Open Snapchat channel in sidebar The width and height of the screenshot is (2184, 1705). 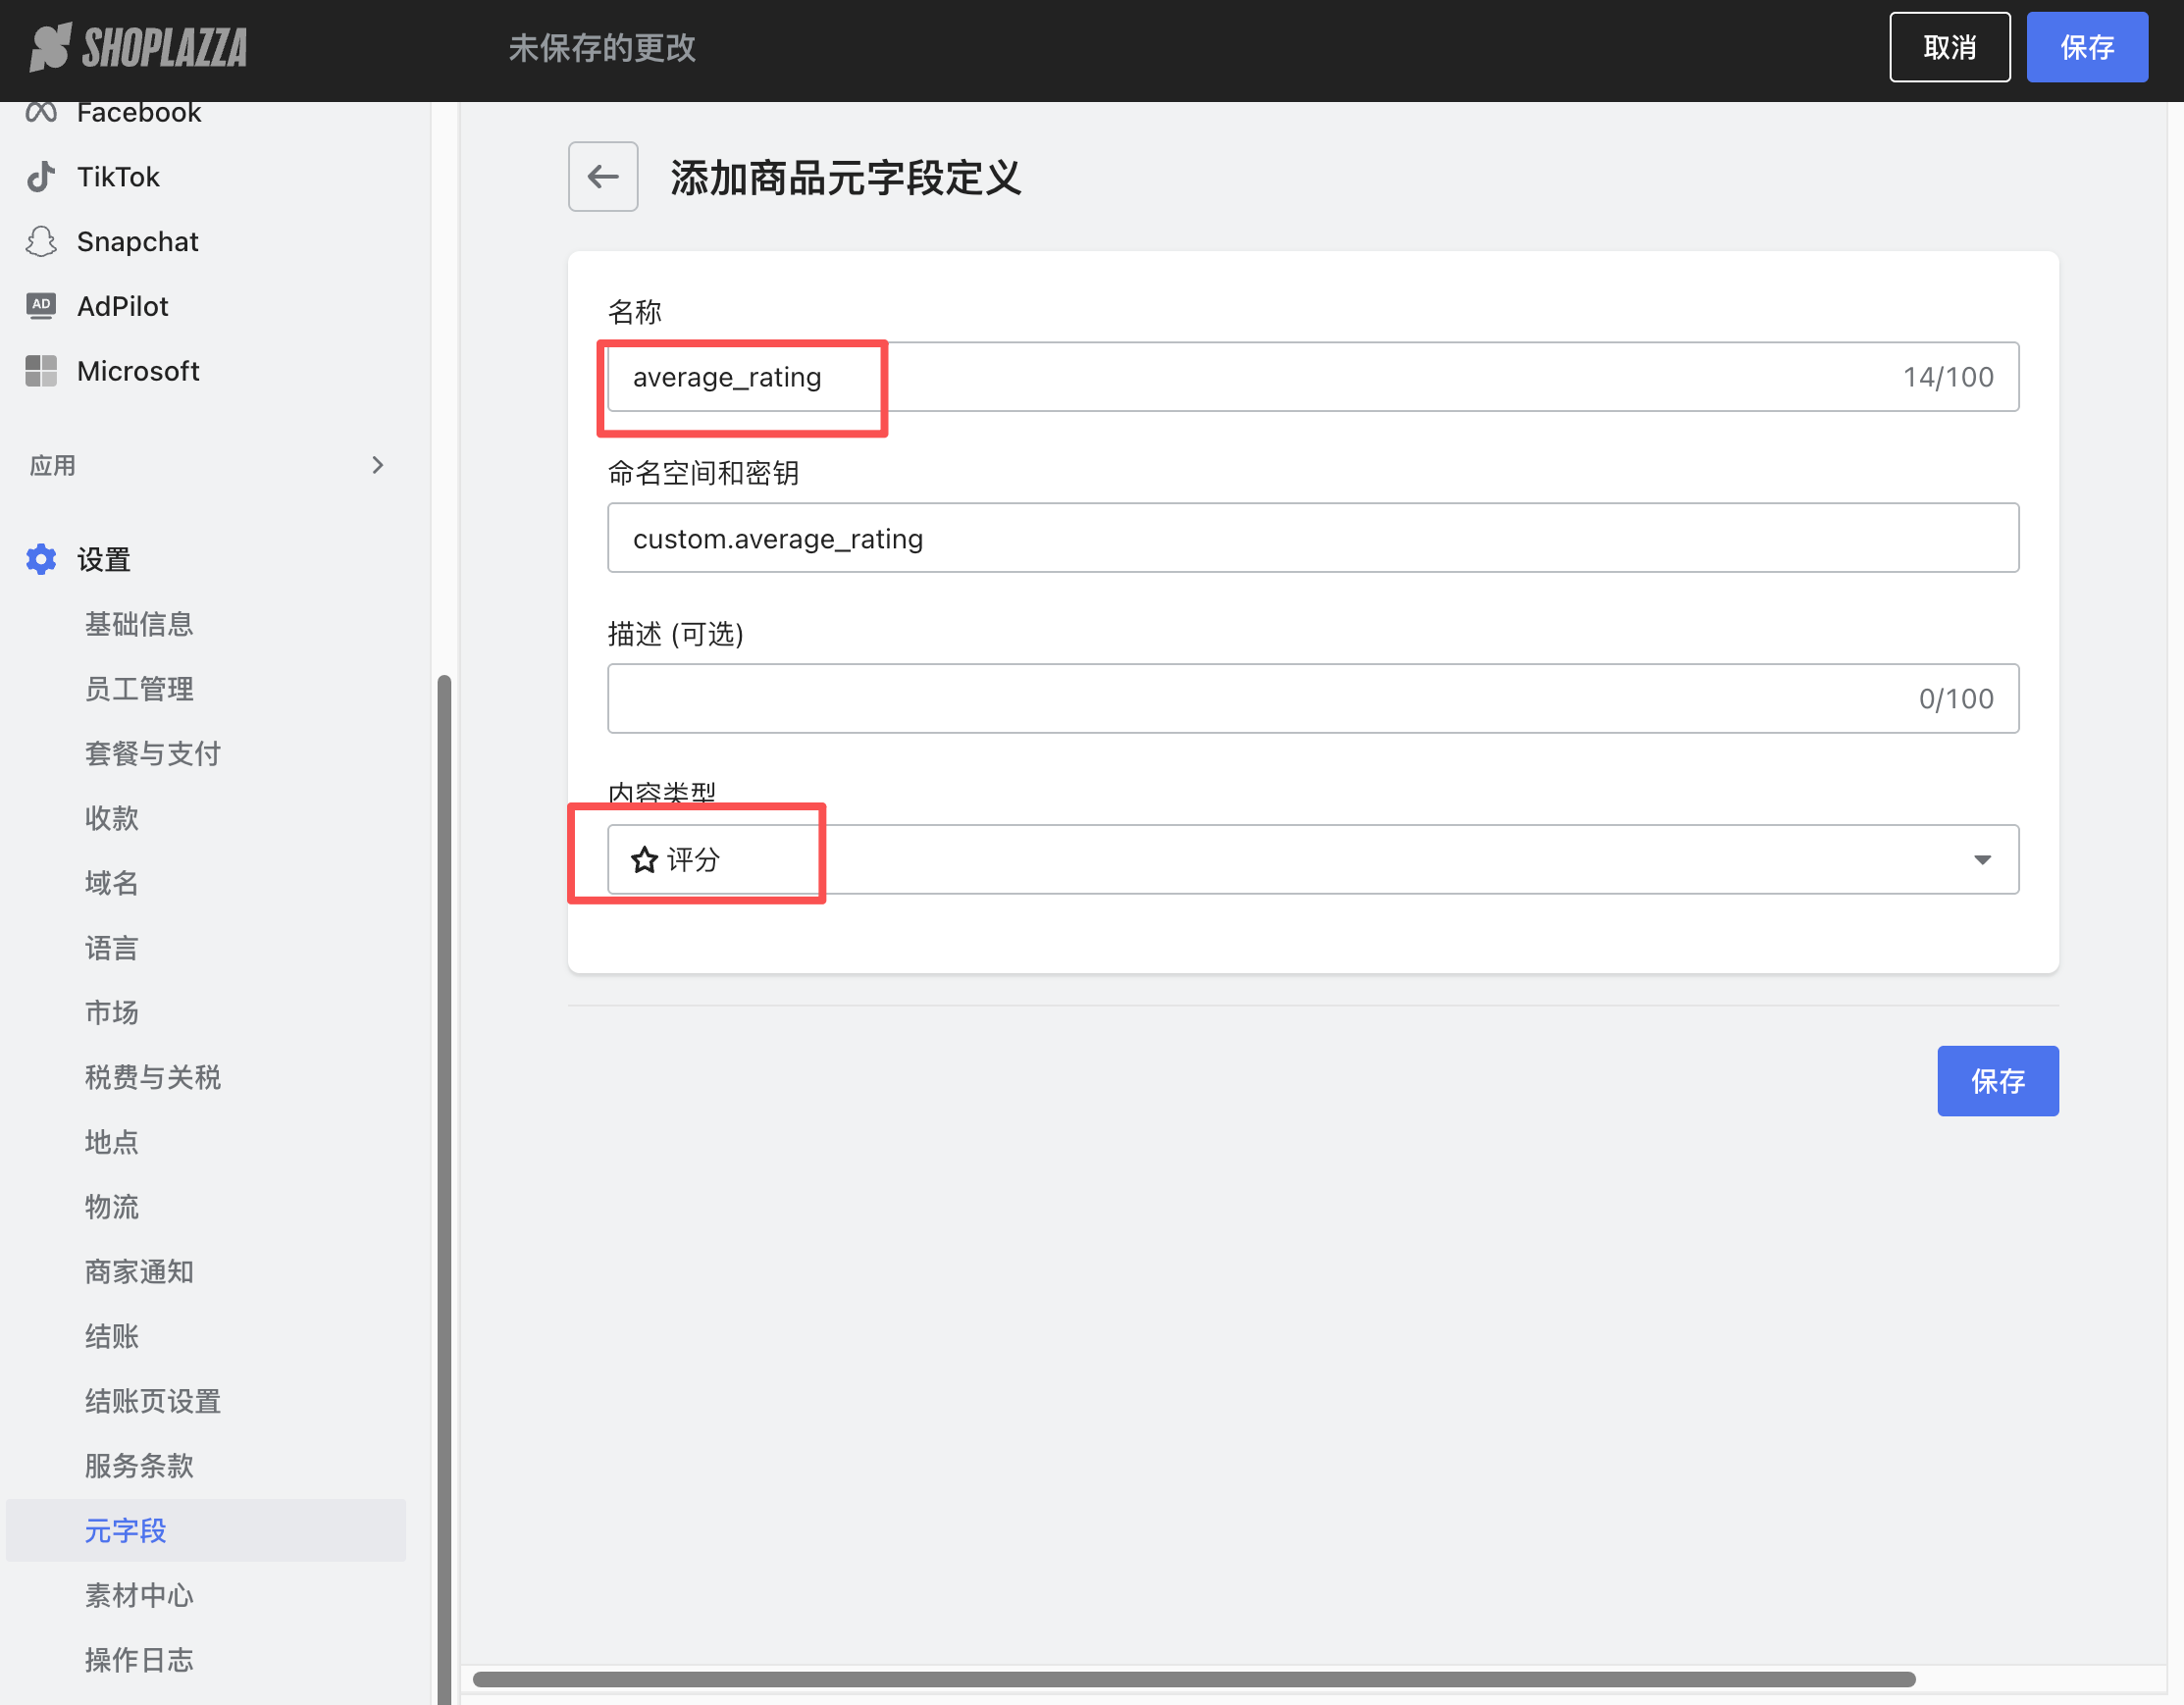click(x=138, y=241)
